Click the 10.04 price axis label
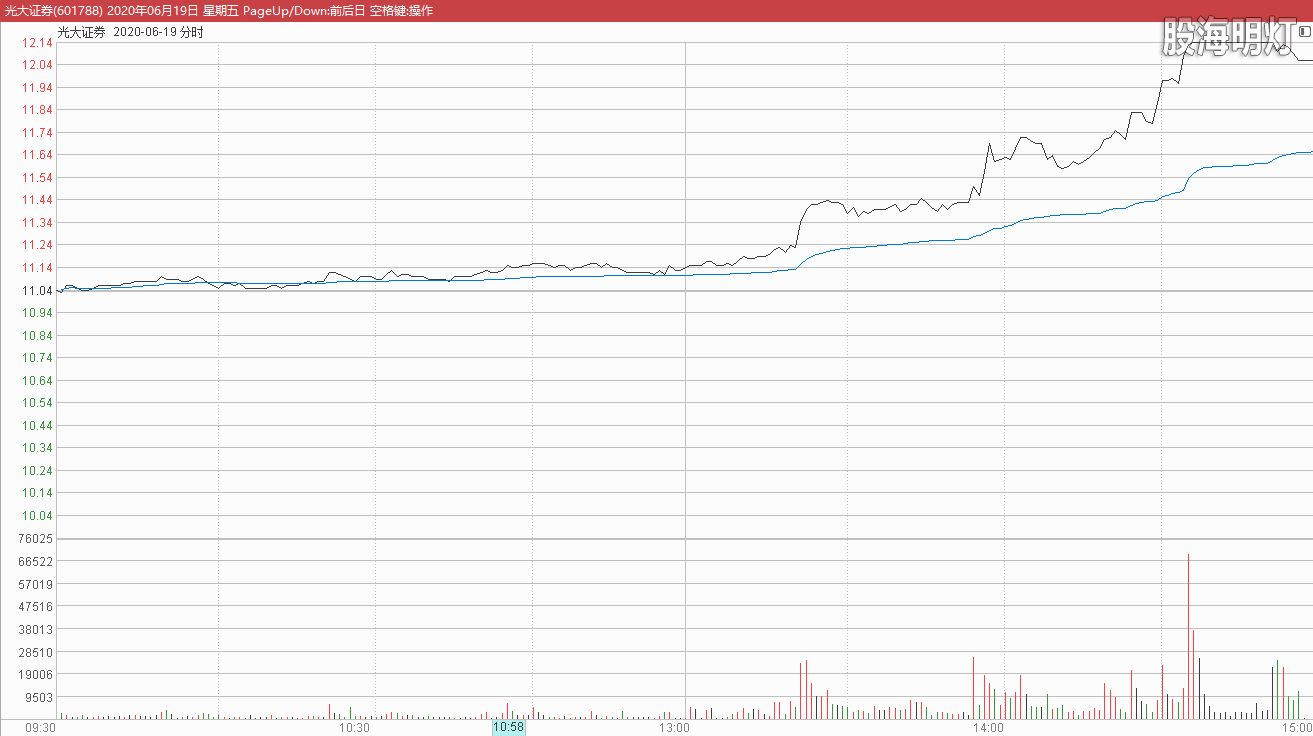 click(x=37, y=515)
